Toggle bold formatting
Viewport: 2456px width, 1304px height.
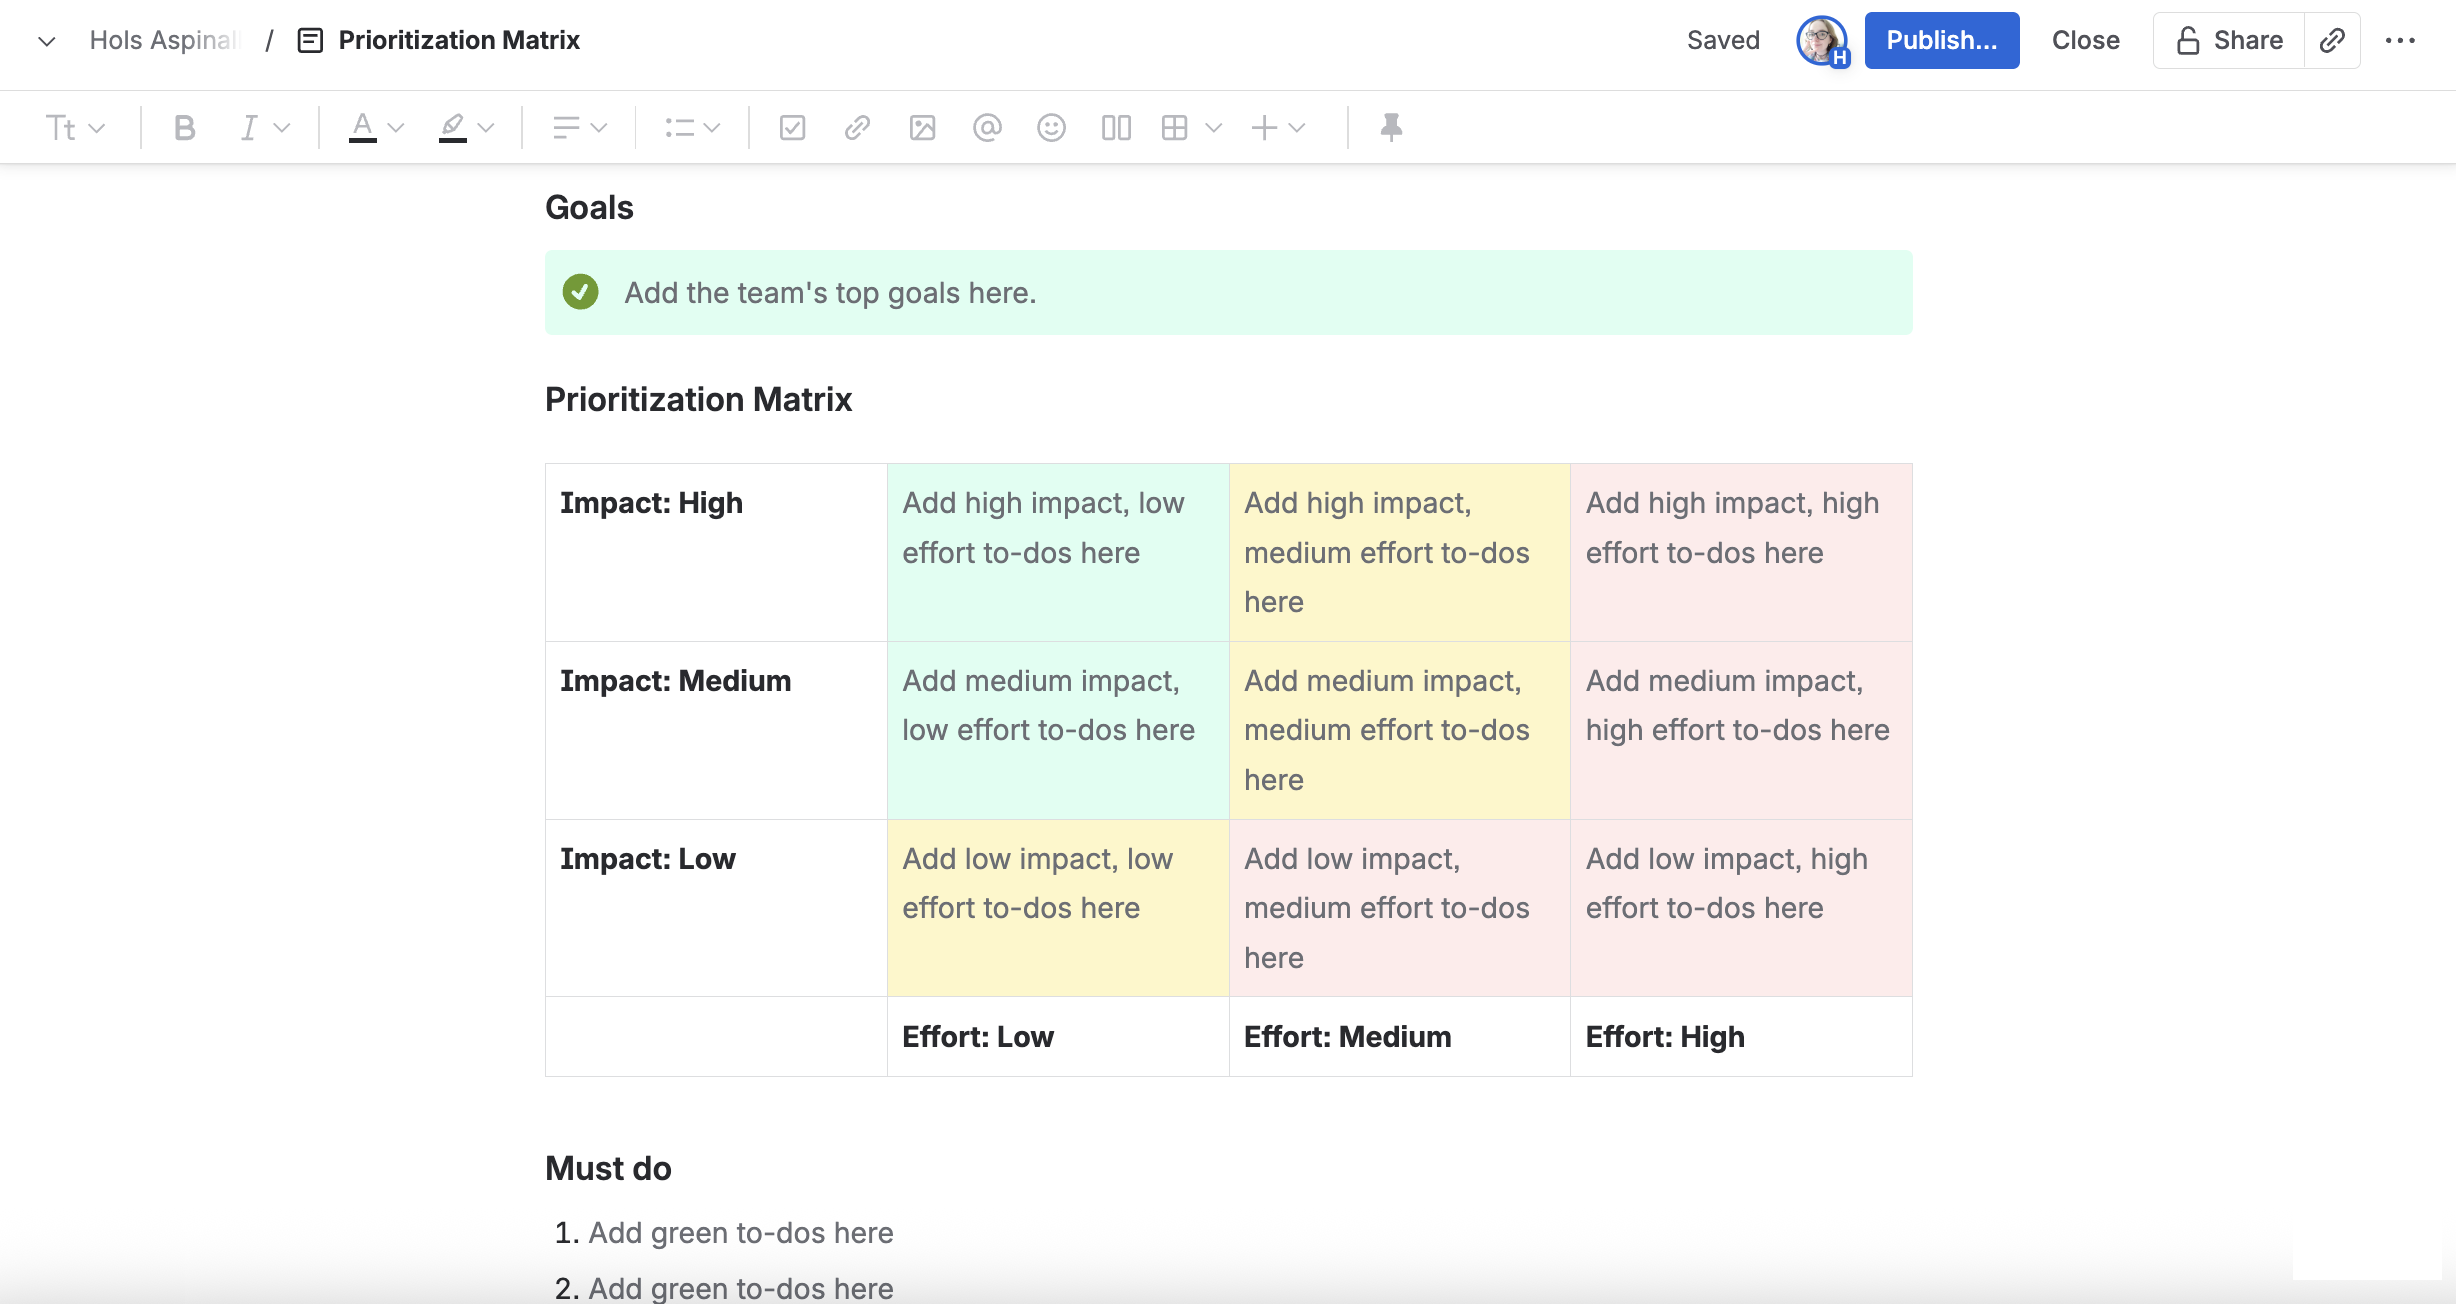[184, 127]
